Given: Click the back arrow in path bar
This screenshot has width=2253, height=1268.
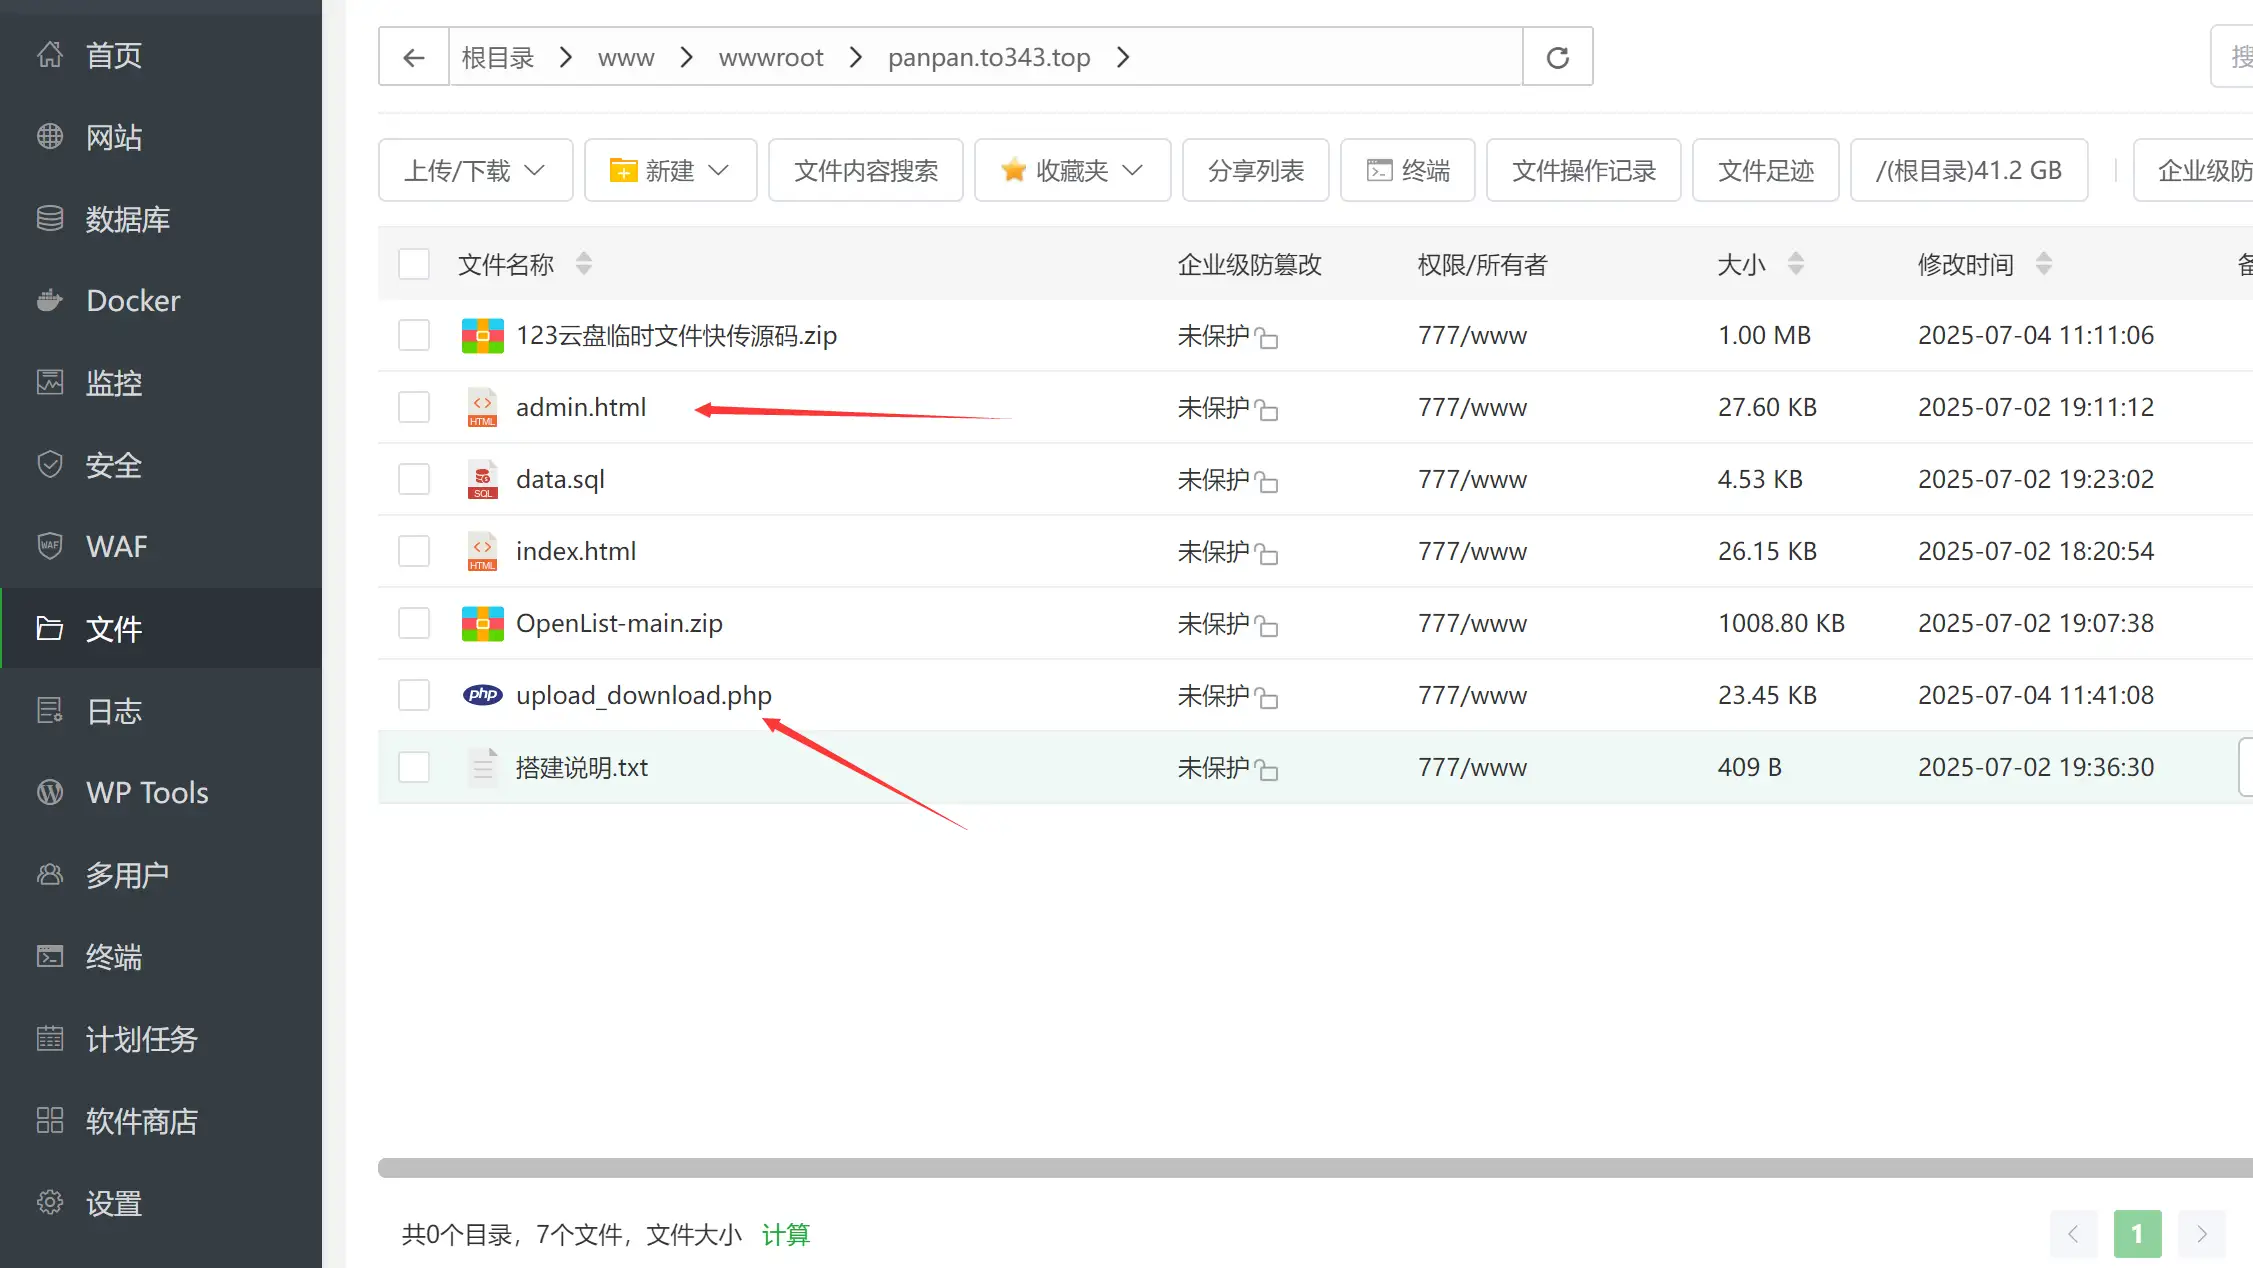Looking at the screenshot, I should (413, 57).
